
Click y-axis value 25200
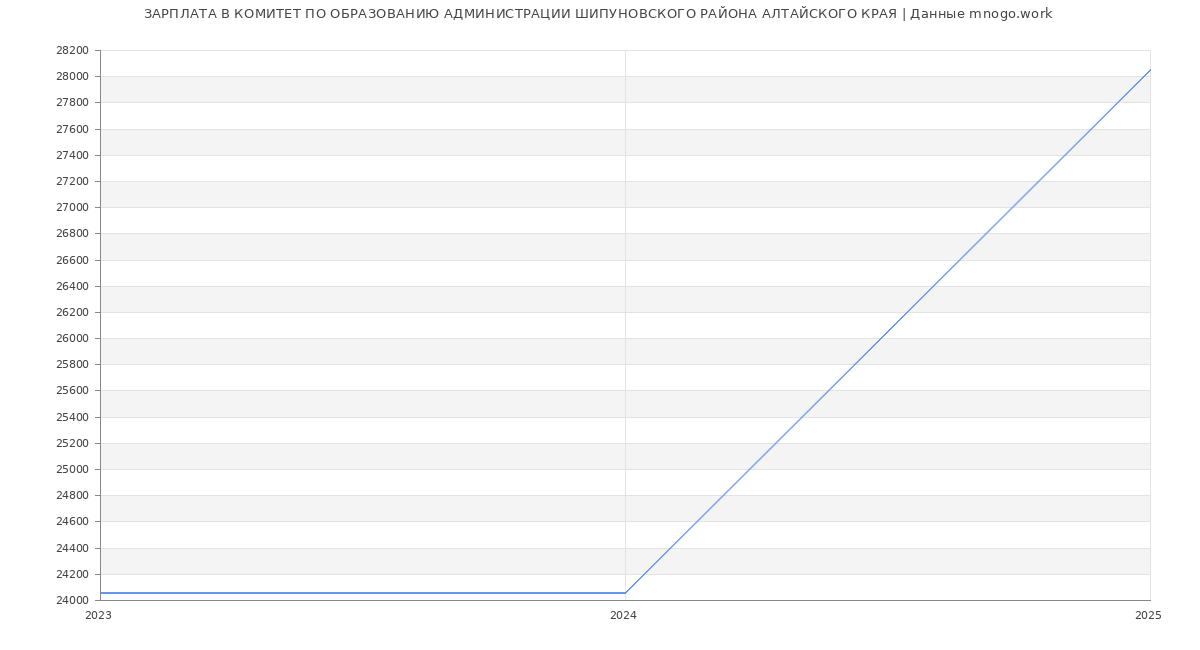pyautogui.click(x=72, y=443)
